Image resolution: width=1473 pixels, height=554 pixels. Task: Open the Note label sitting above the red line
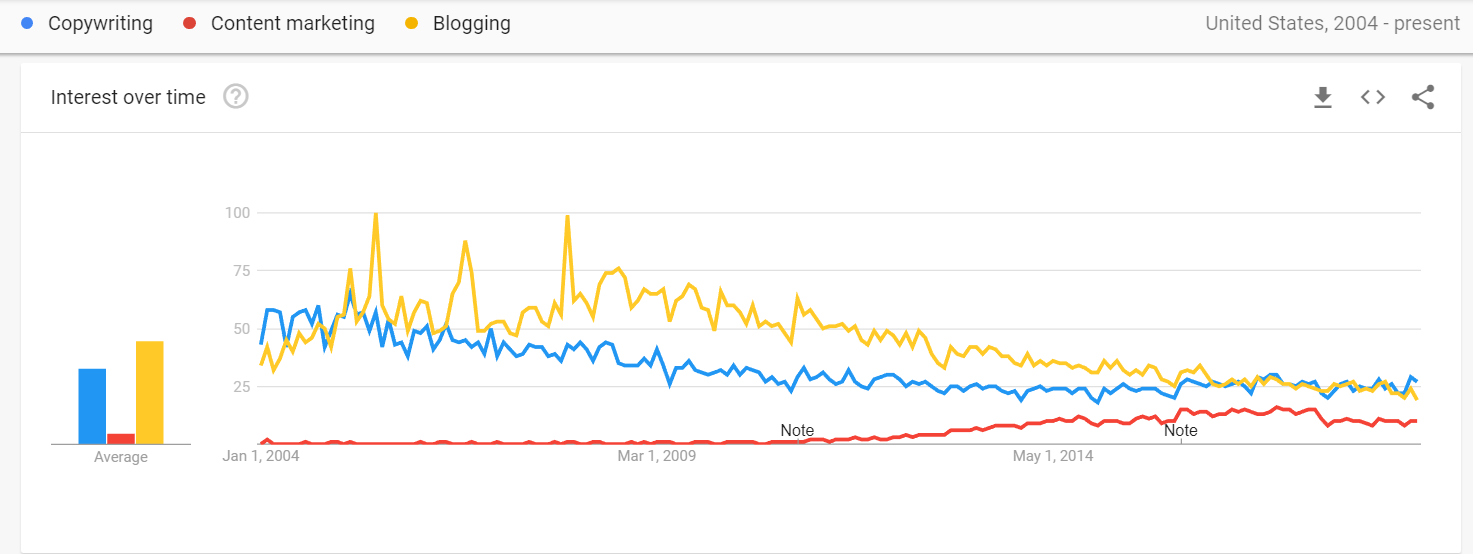pos(797,430)
